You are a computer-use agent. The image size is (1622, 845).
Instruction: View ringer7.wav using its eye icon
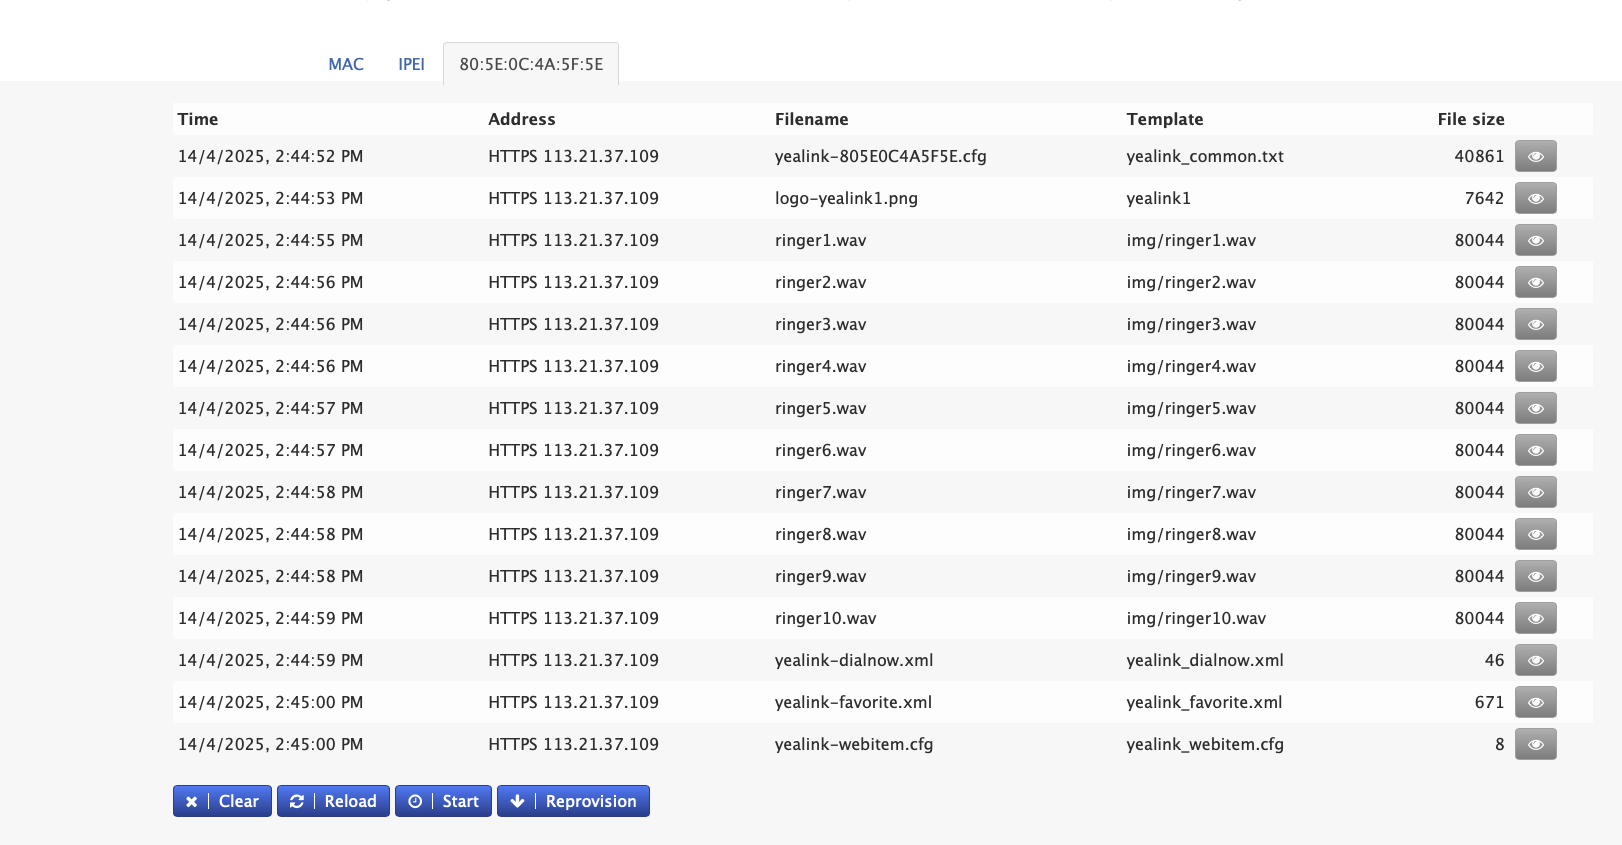point(1535,492)
